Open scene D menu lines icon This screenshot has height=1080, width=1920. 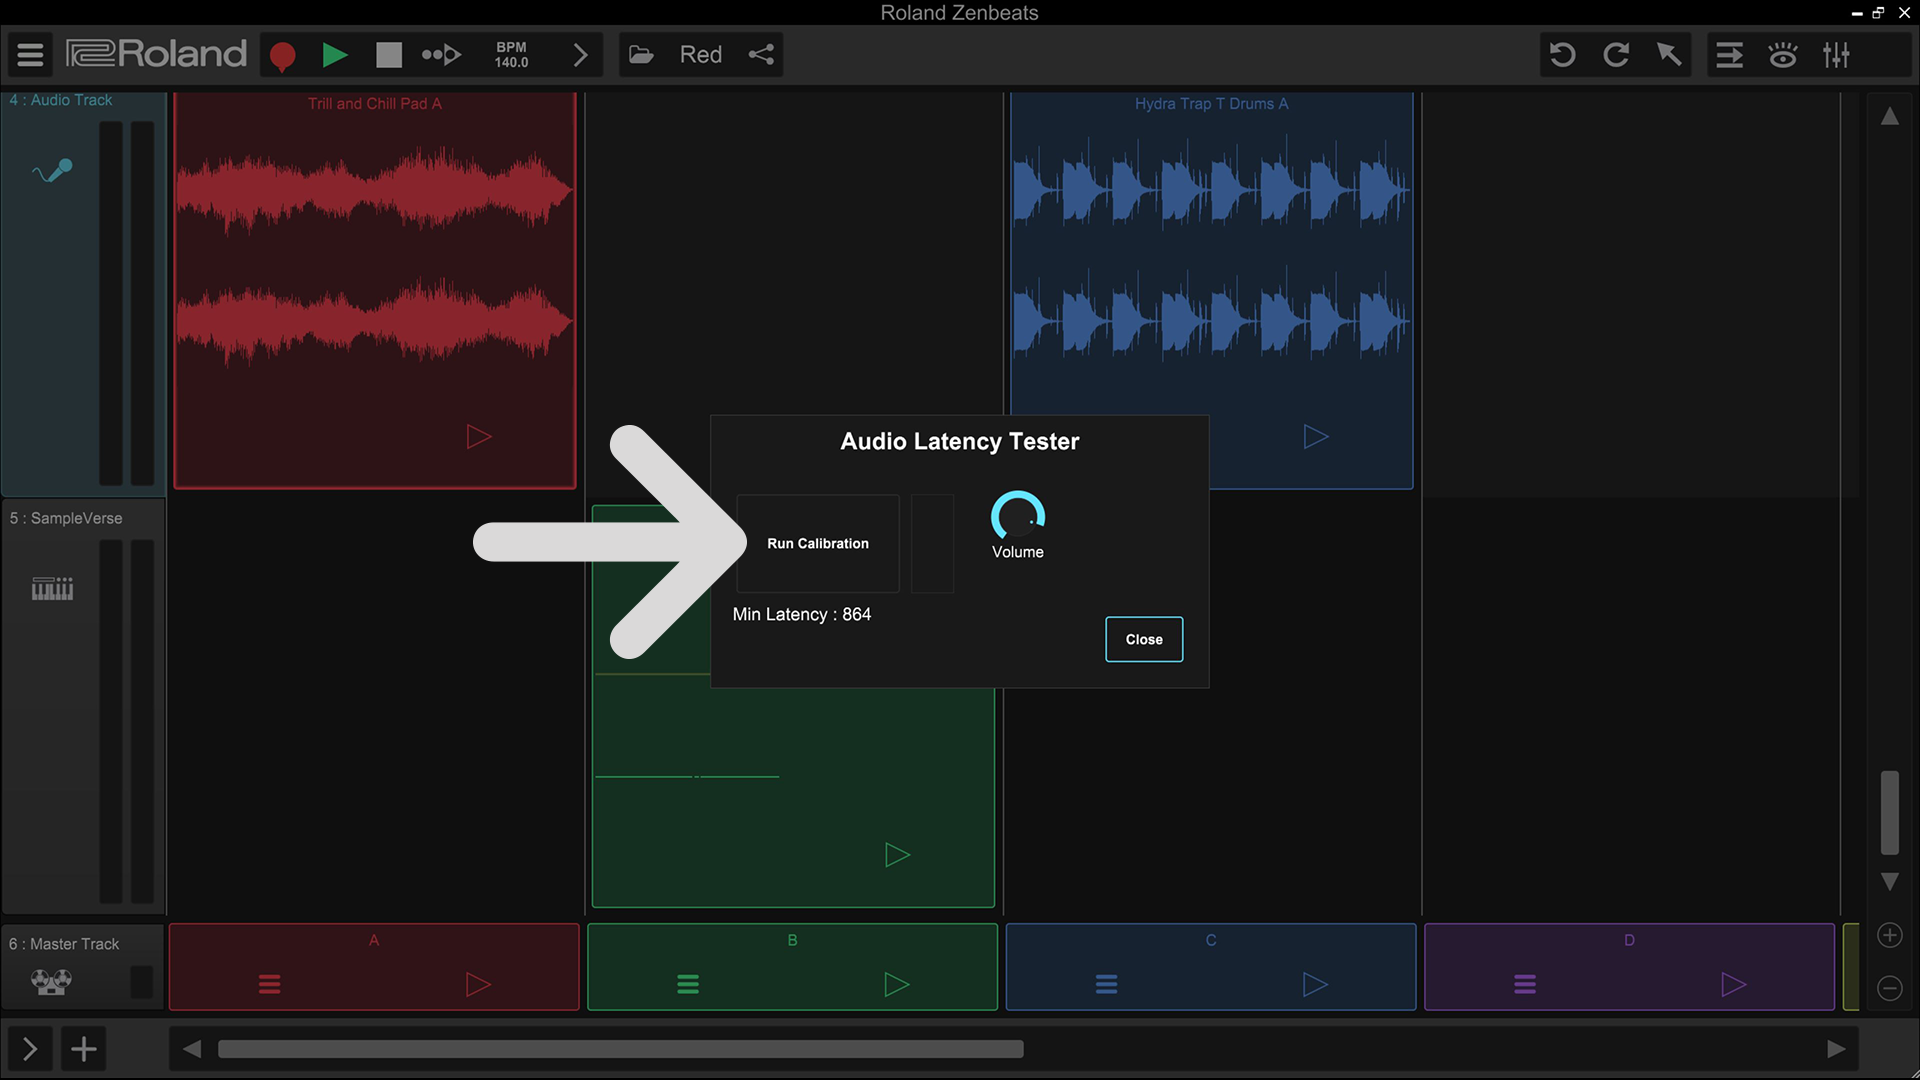tap(1525, 984)
